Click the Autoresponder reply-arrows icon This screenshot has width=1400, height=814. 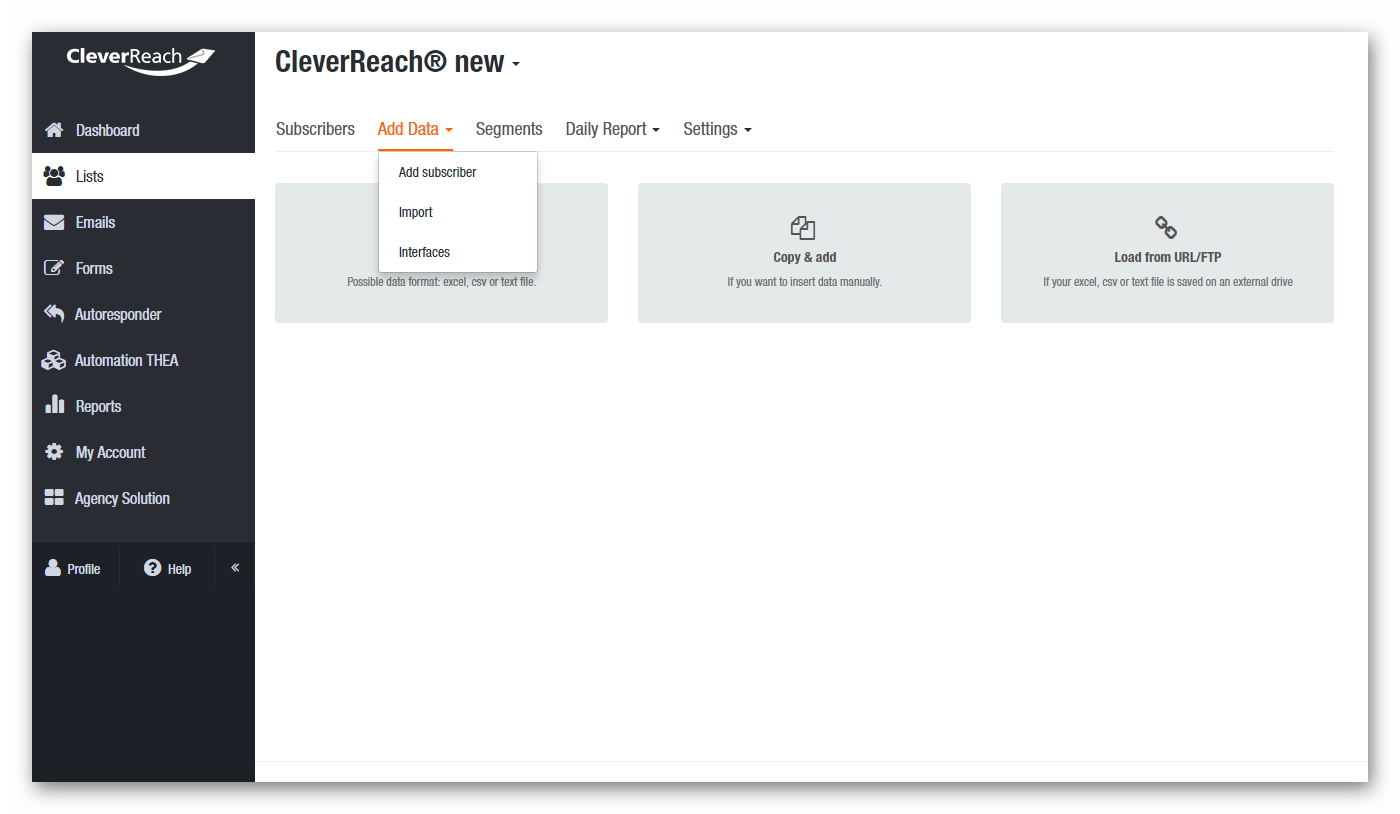pos(54,314)
